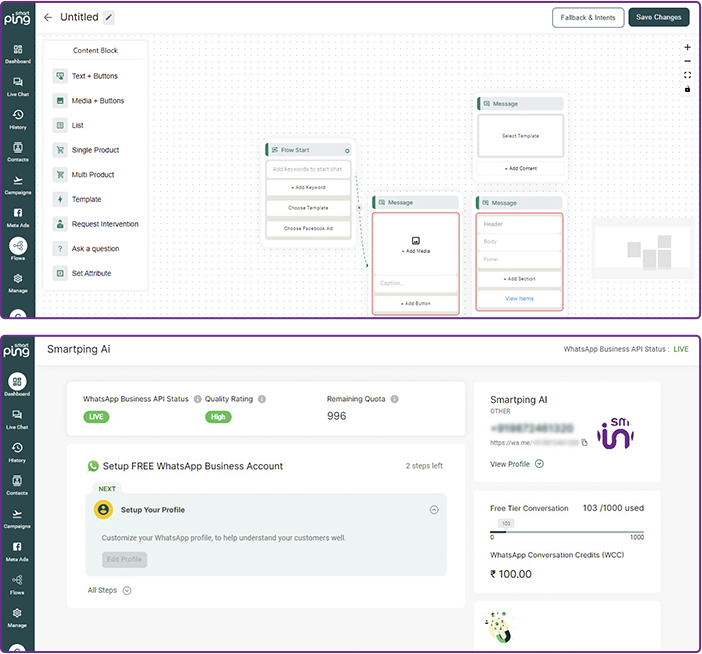This screenshot has height=654, width=702.
Task: Click Add Keyword in Flow Start
Action: (x=308, y=188)
